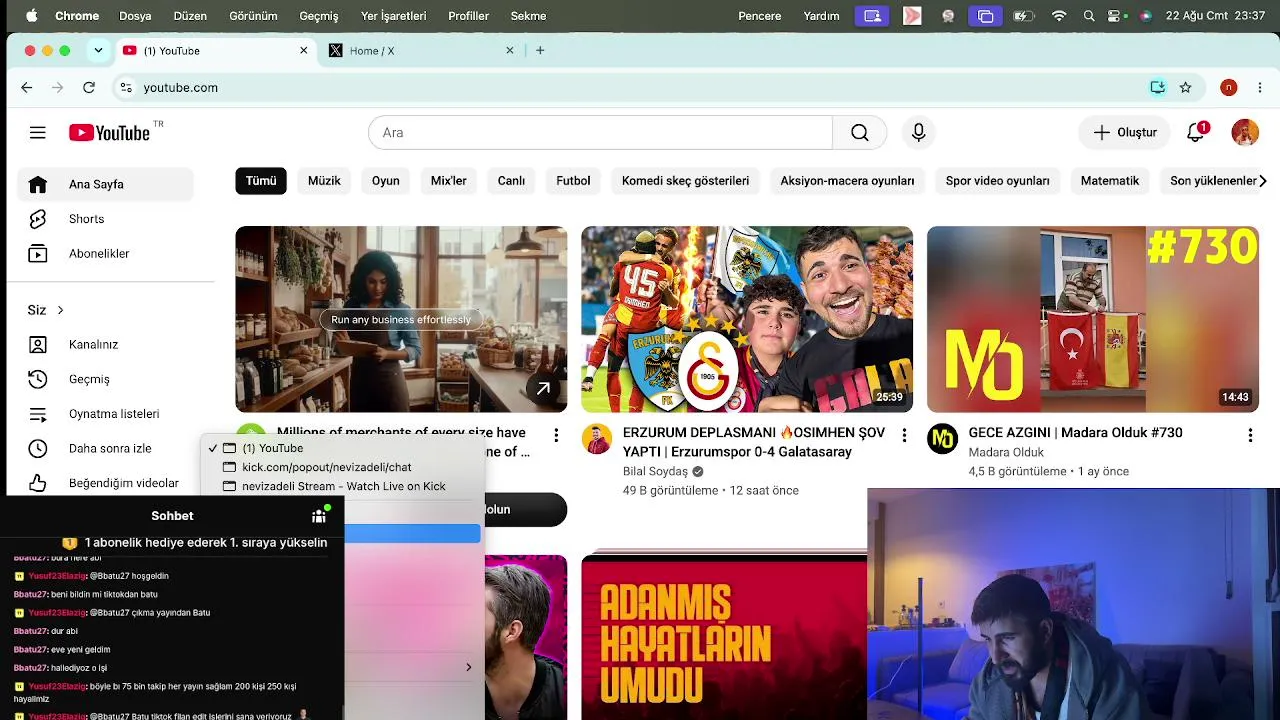Click the search magnifier button
Viewport: 1280px width, 720px height.
(x=860, y=133)
